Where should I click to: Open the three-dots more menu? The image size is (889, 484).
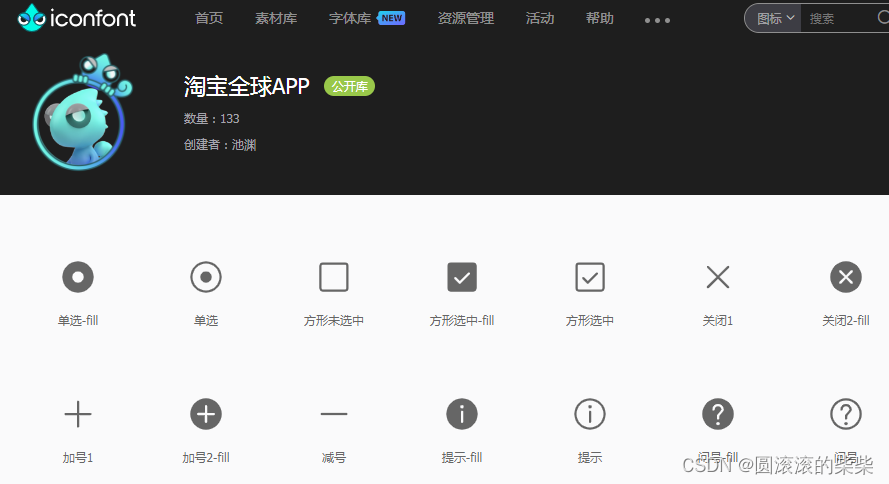tap(657, 20)
